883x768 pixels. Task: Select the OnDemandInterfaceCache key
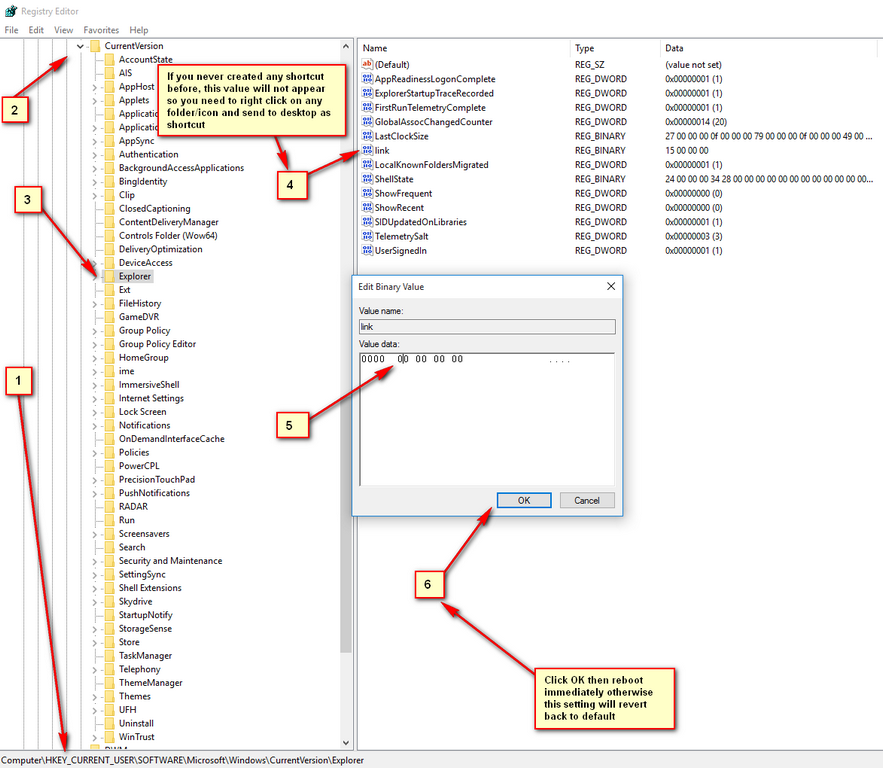(172, 439)
